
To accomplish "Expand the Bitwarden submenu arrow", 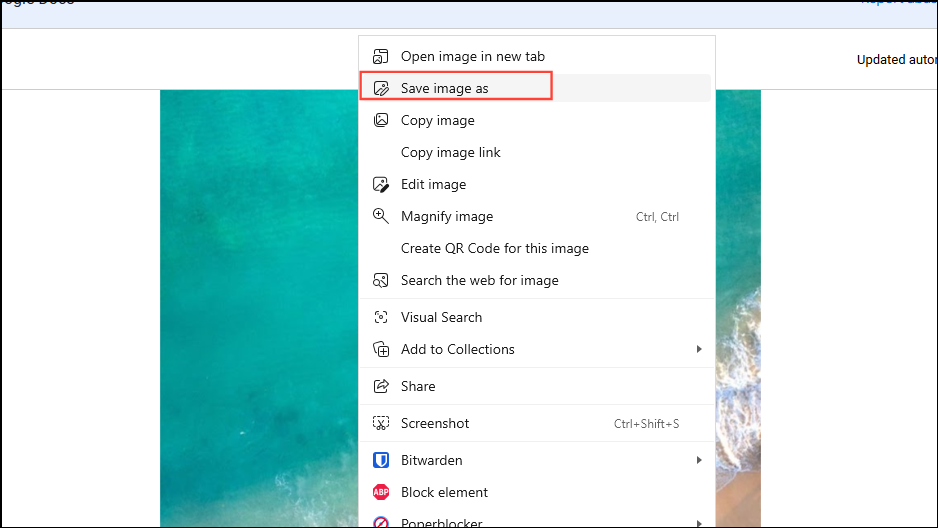I will point(699,460).
